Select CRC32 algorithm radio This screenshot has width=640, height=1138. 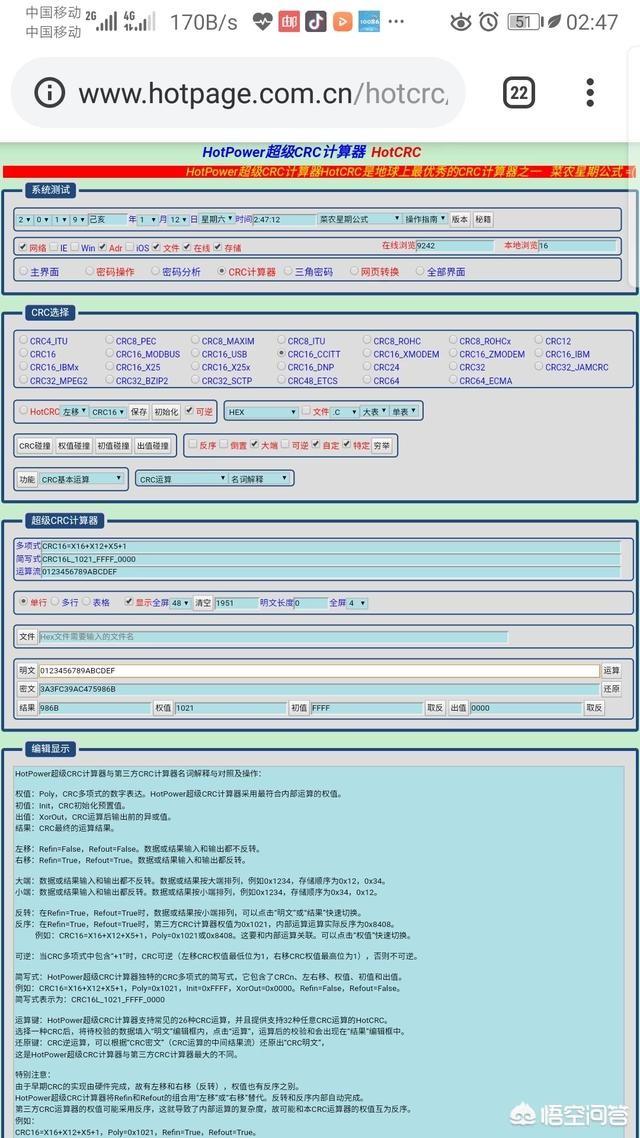click(453, 367)
